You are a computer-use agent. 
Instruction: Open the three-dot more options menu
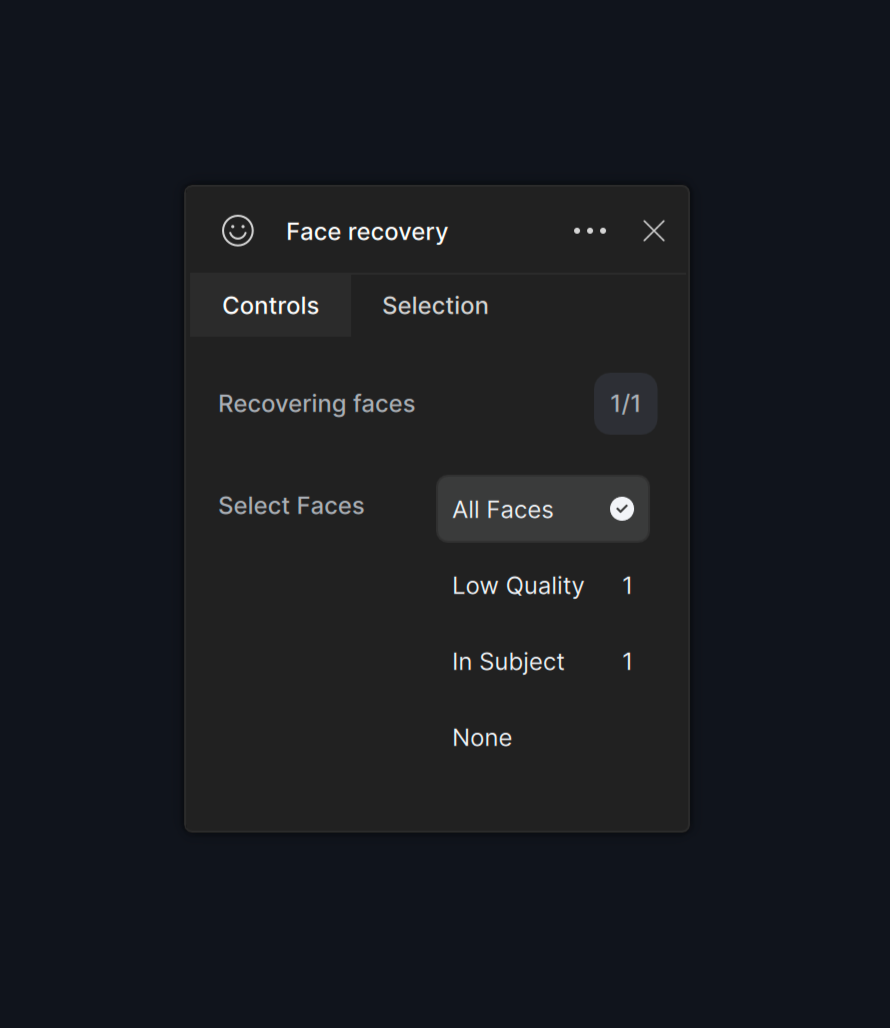pos(590,231)
